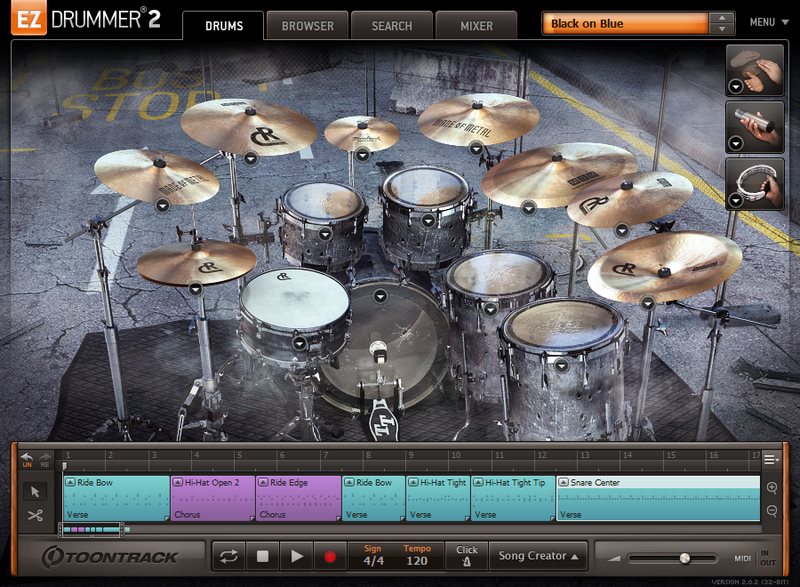This screenshot has height=587, width=800.
Task: Open the song track options menu icon
Action: (771, 460)
